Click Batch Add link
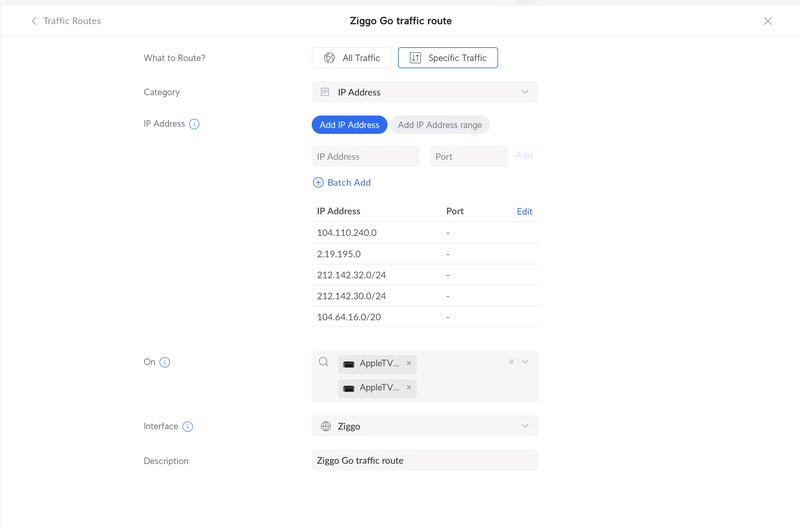 click(x=342, y=183)
